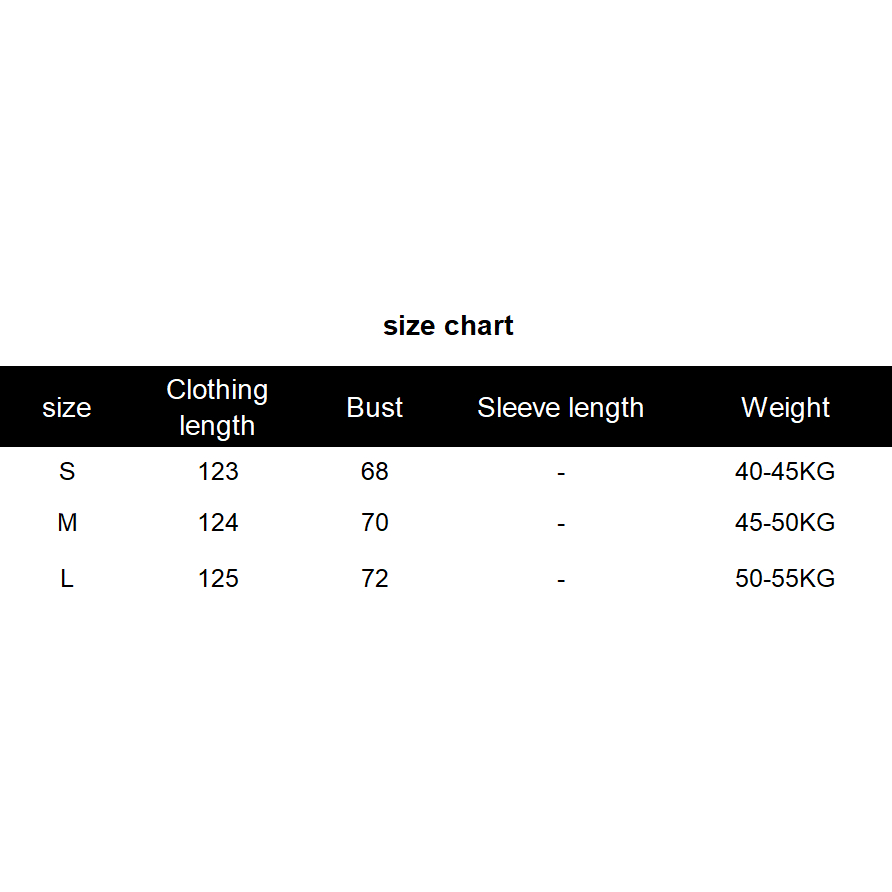Select the weight range 50-55KG
This screenshot has height=892, width=892.
tap(785, 579)
